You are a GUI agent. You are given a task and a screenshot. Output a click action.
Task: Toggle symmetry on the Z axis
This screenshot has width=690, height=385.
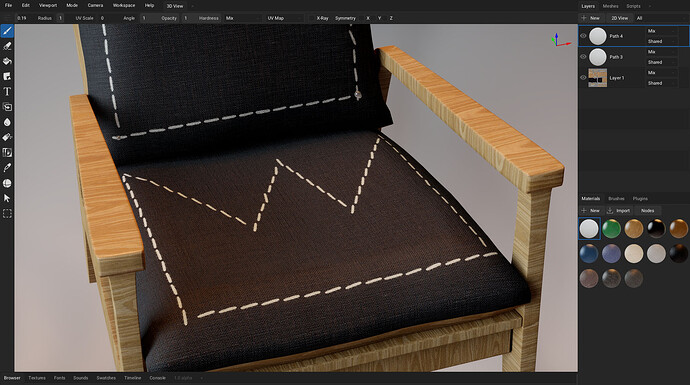[x=391, y=18]
